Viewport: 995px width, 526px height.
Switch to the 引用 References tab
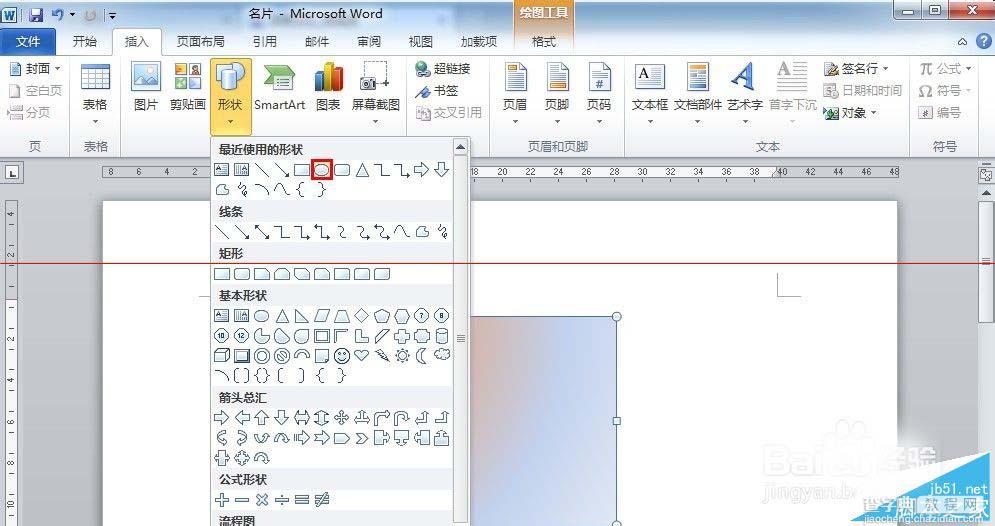(x=265, y=41)
